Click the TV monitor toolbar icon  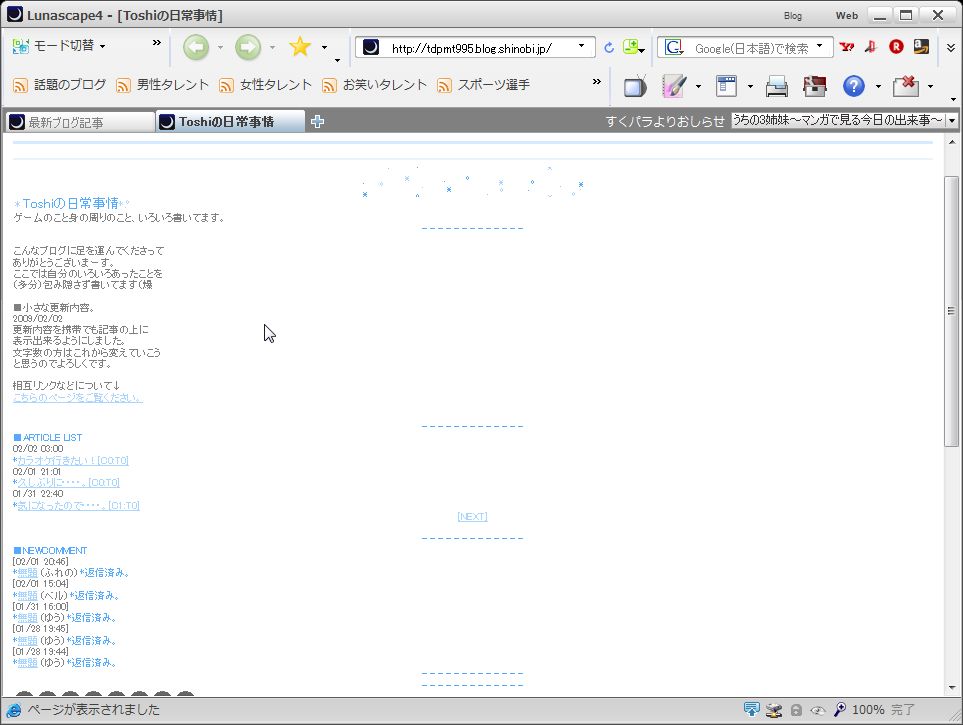(635, 87)
